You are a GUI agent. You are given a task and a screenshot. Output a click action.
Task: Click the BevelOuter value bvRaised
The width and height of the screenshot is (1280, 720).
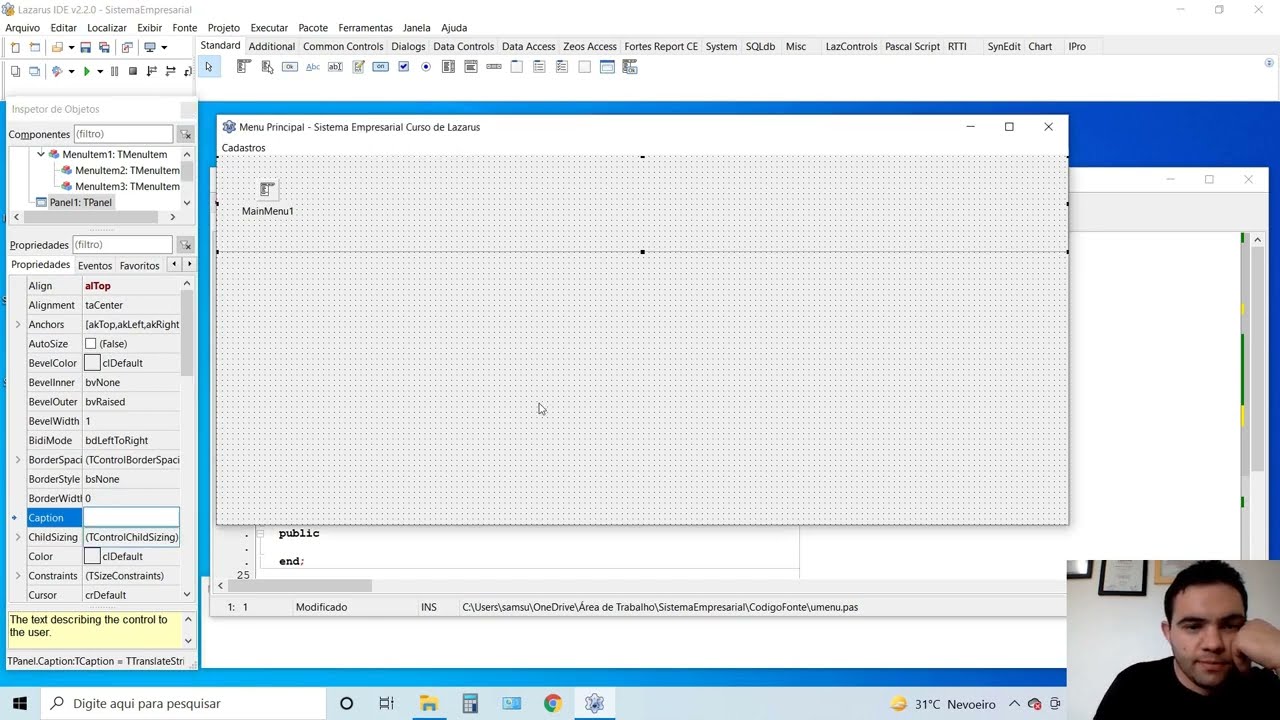point(131,402)
